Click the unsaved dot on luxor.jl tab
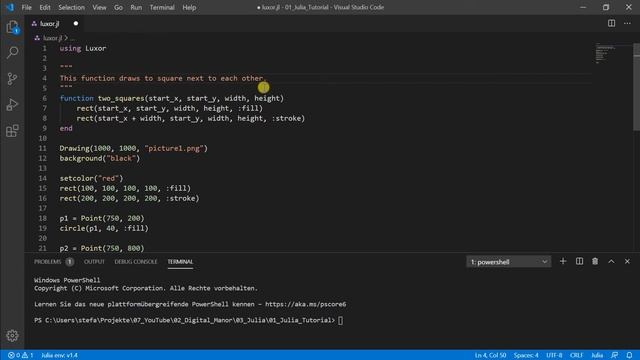This screenshot has height=360, width=640. (76, 24)
